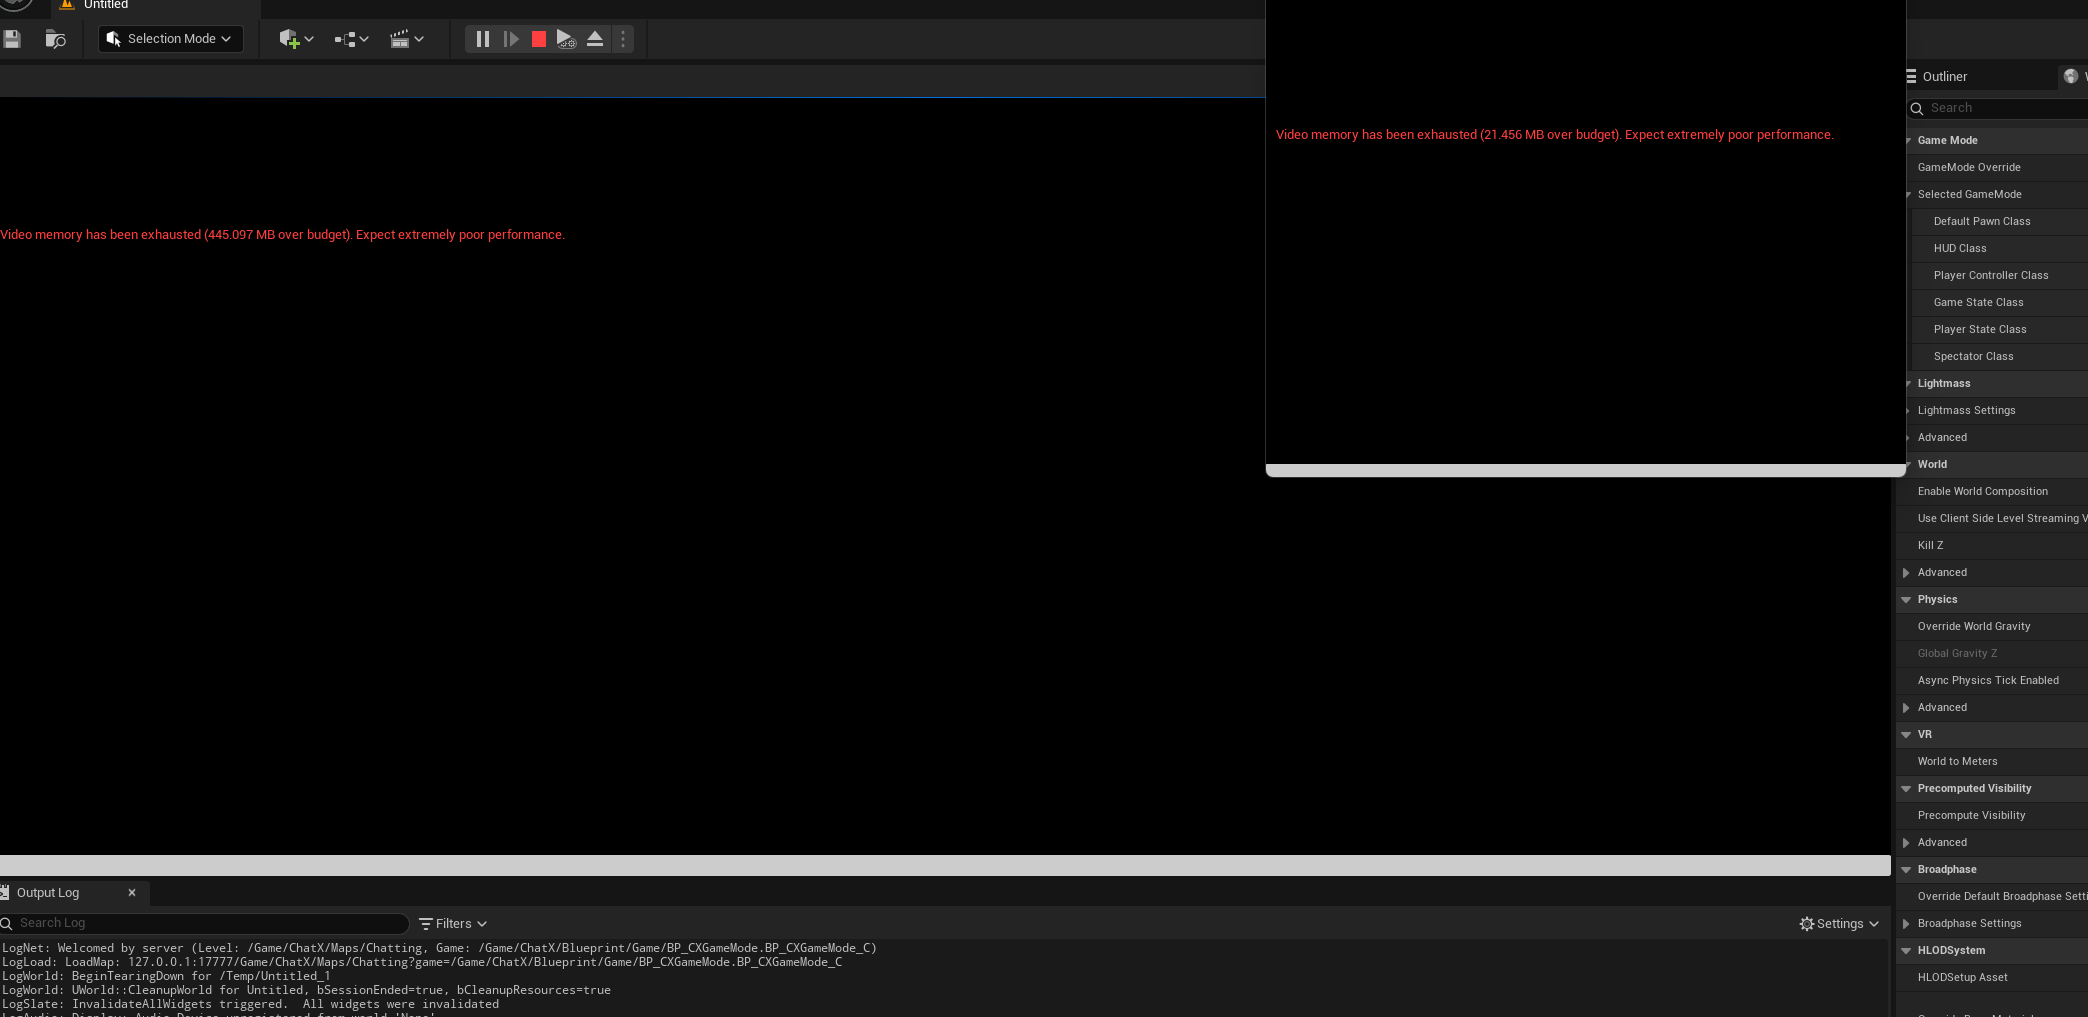Select Use Client Side Level Streaming row
The height and width of the screenshot is (1017, 2088).
coord(1992,518)
